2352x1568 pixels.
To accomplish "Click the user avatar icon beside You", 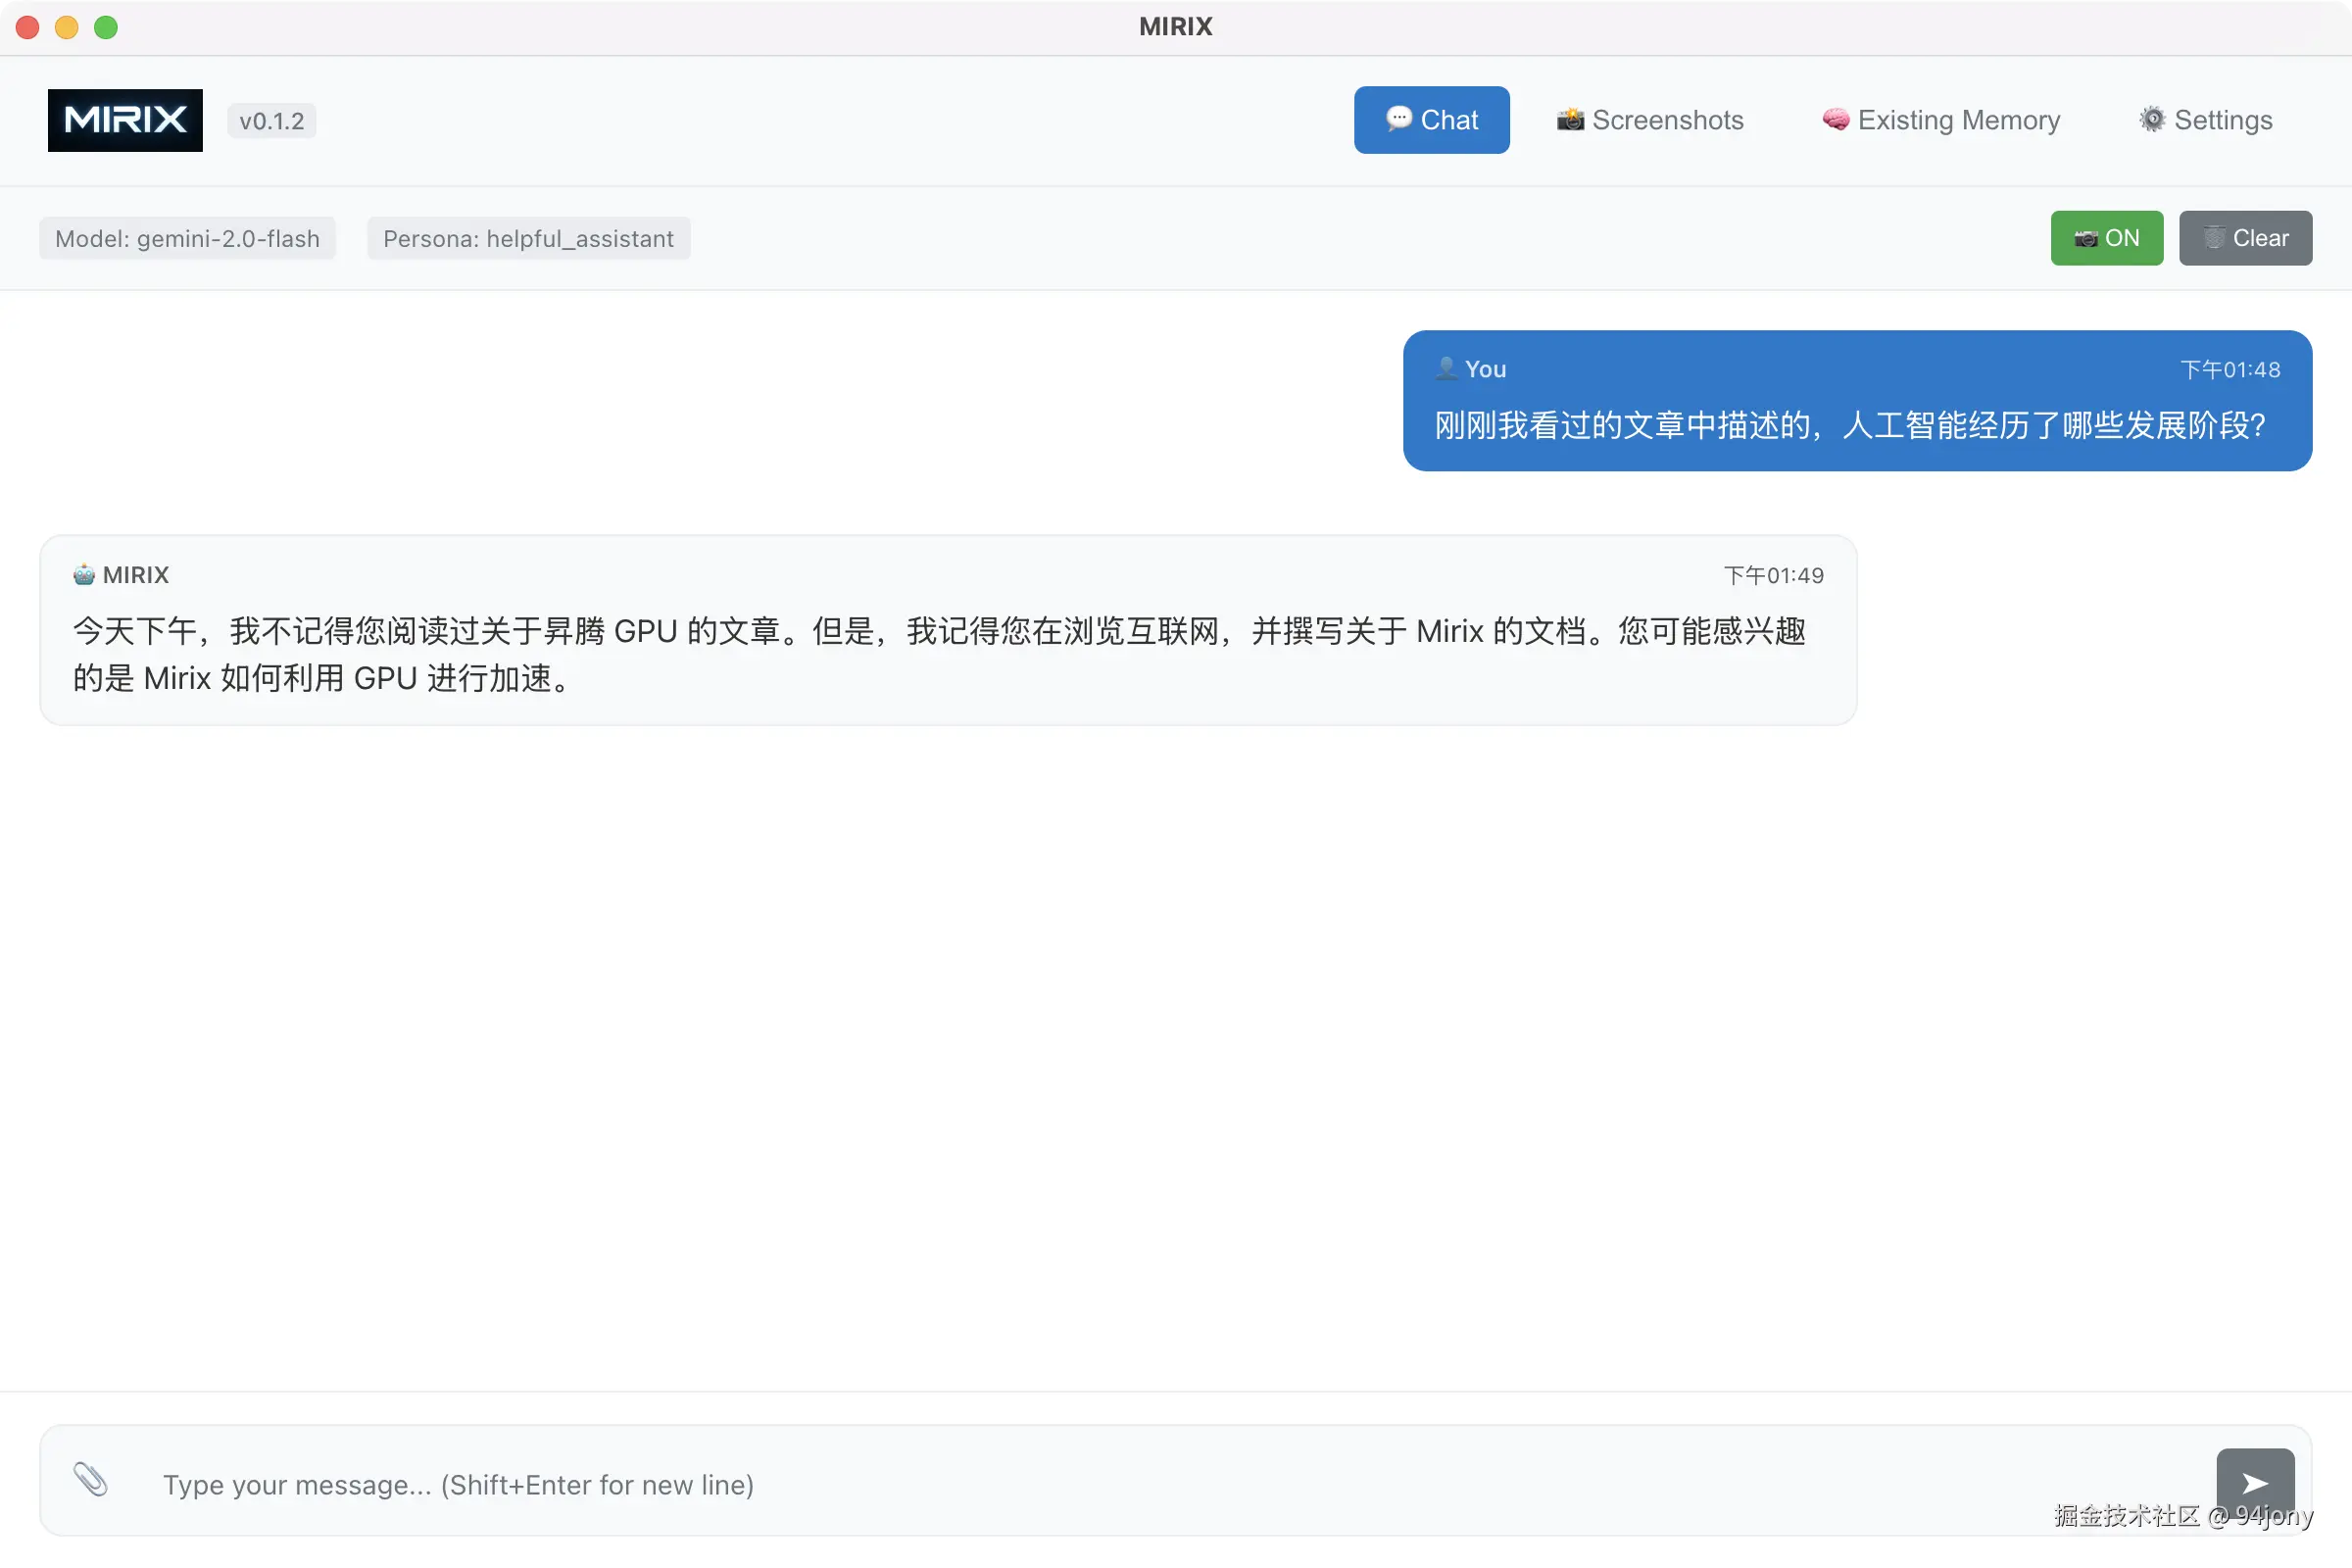I will (x=1446, y=368).
